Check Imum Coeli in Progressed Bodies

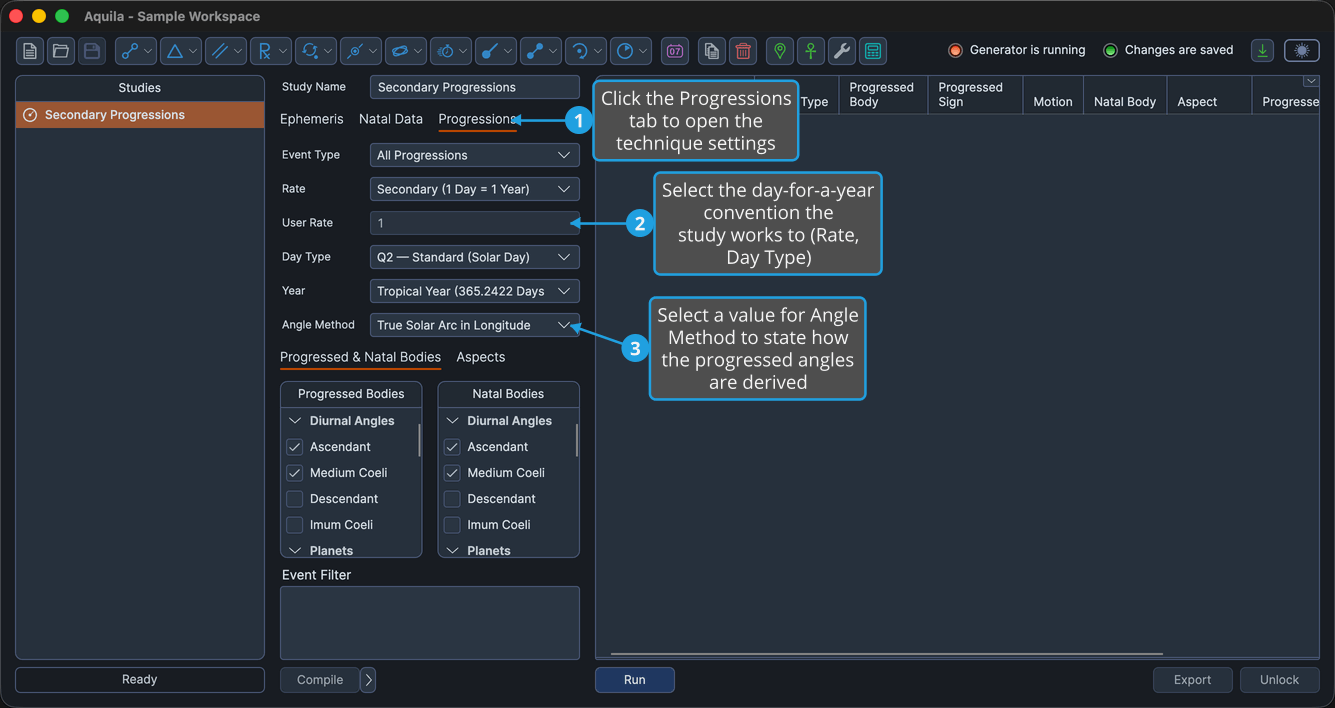[x=295, y=525]
